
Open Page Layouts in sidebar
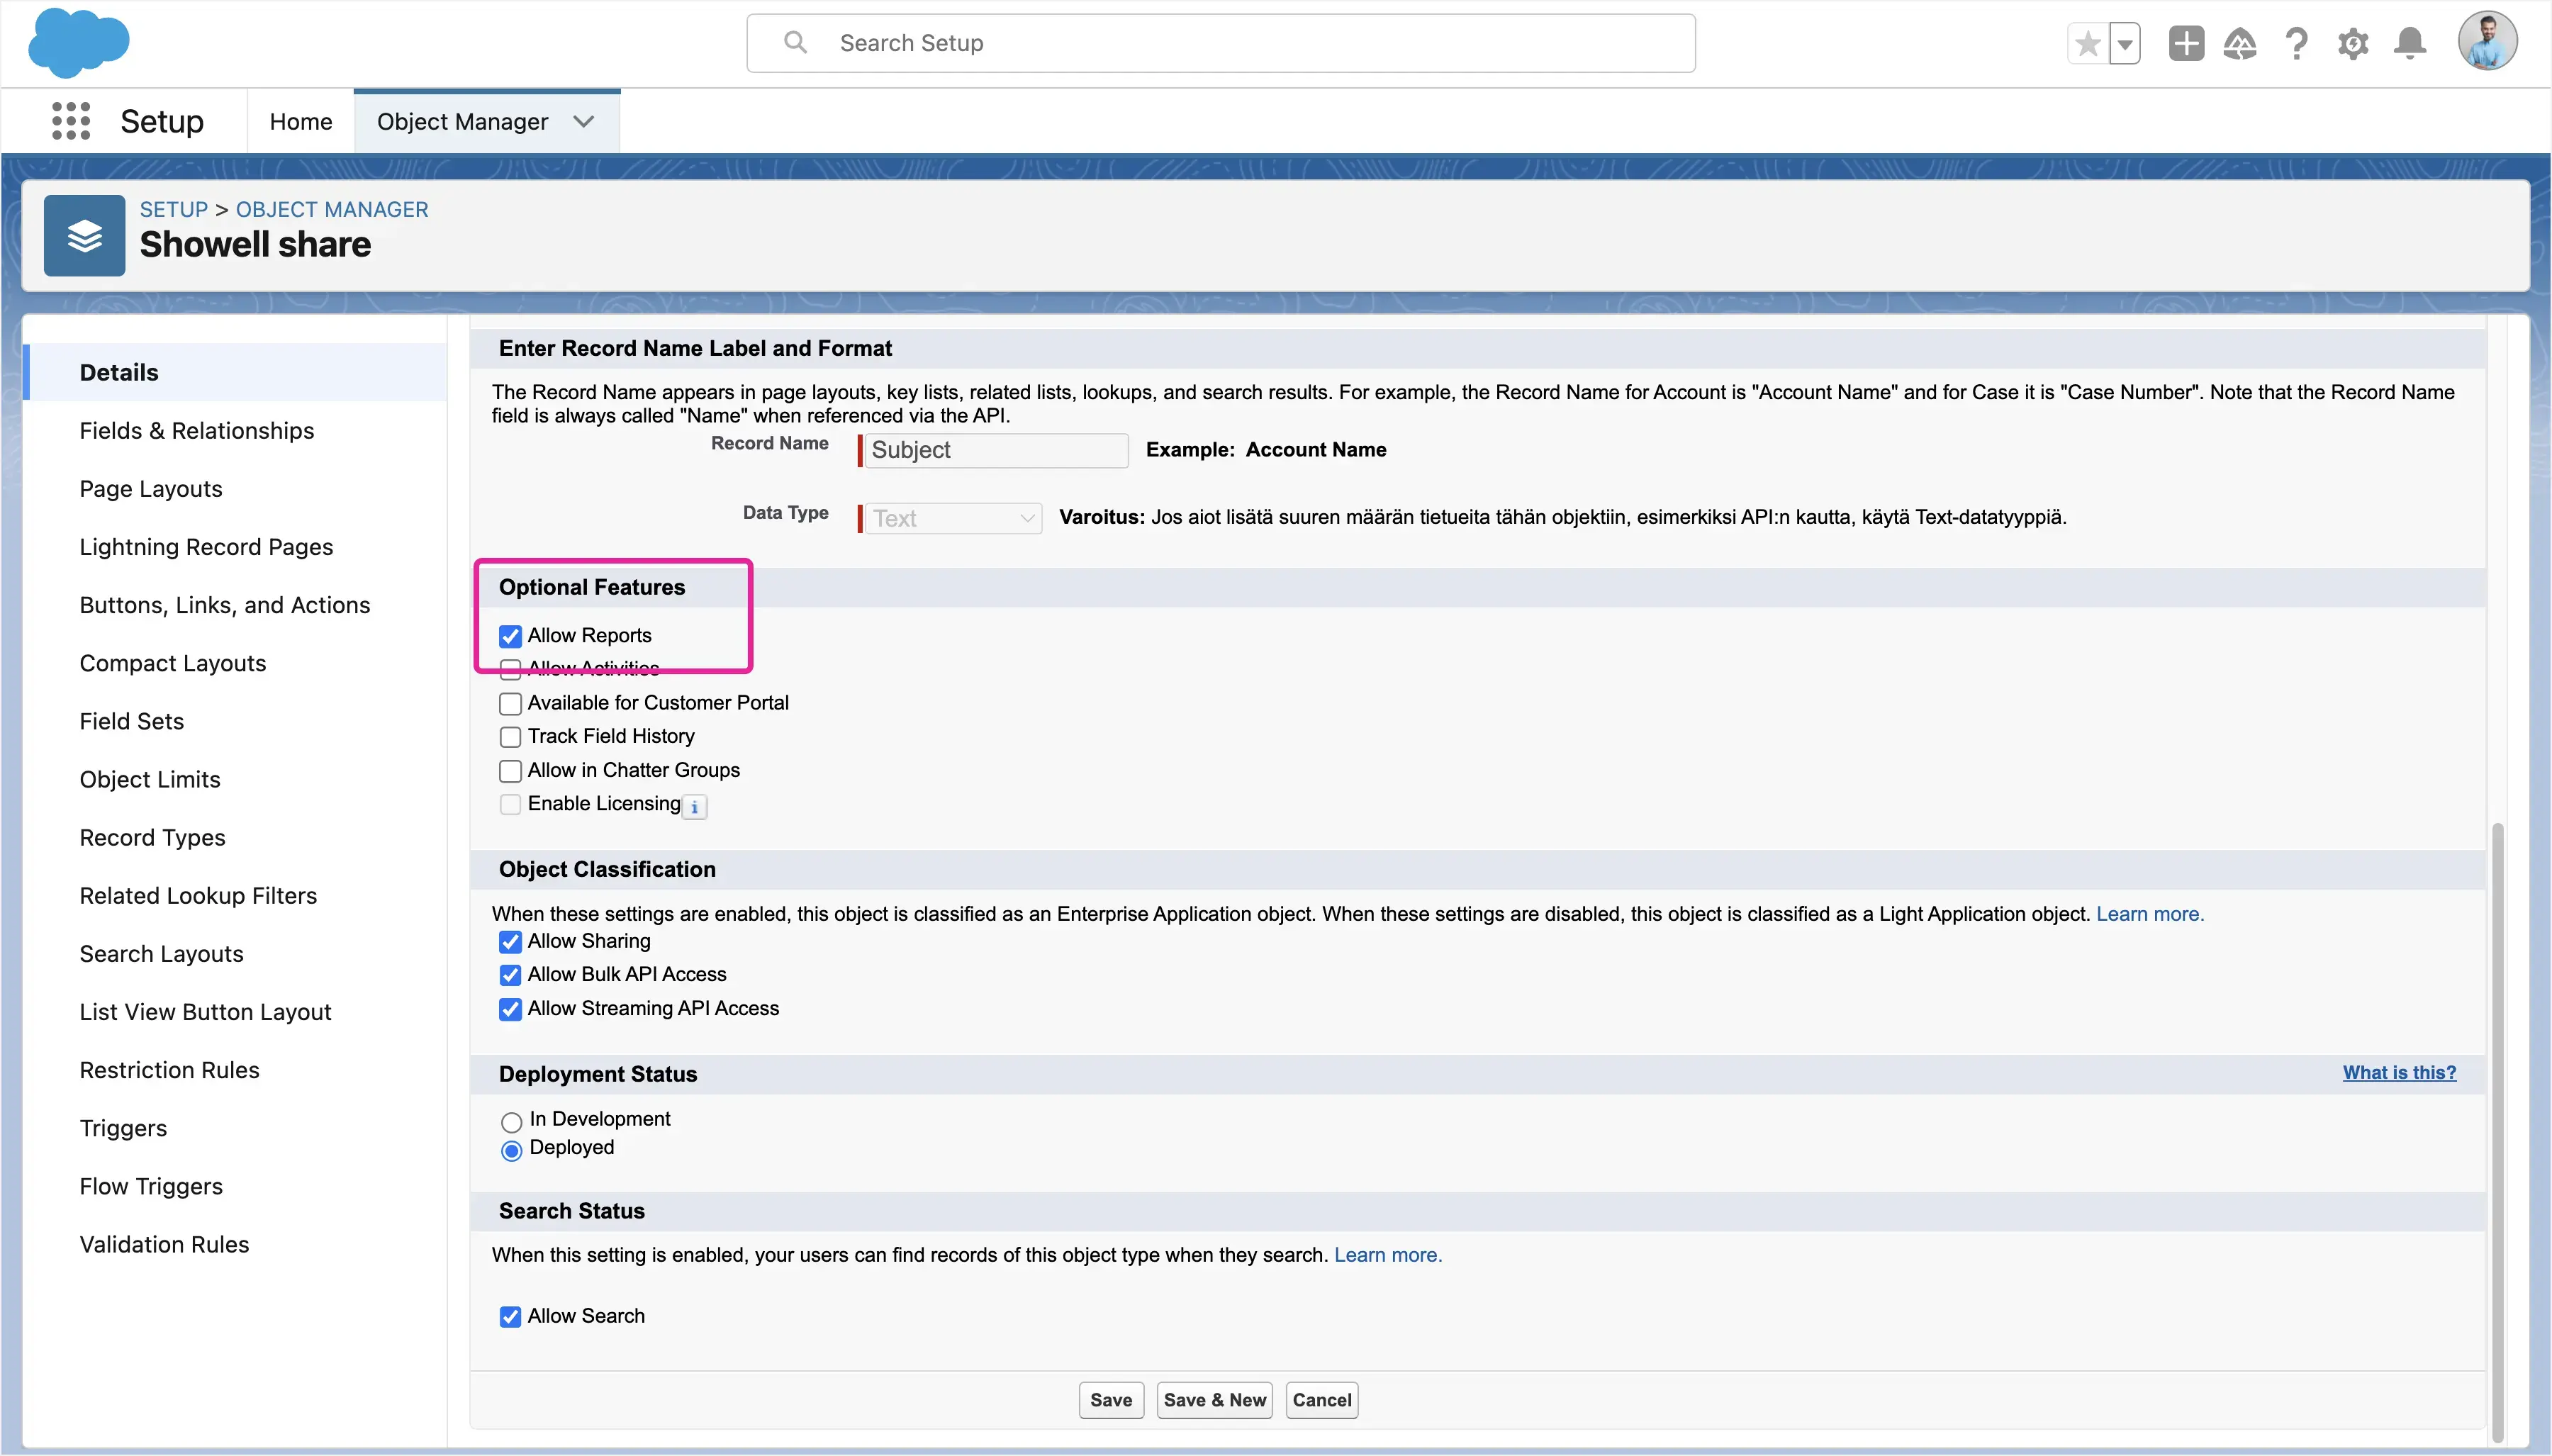[151, 488]
